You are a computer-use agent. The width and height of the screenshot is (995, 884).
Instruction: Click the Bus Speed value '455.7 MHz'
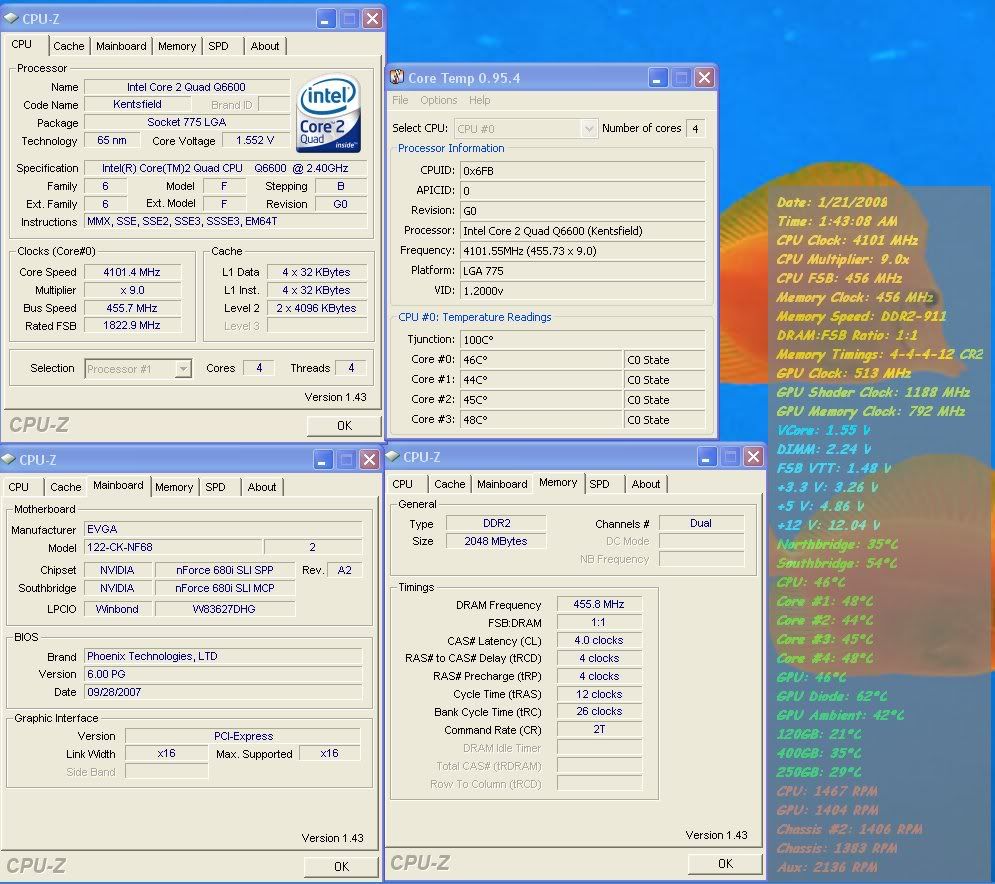tap(132, 308)
